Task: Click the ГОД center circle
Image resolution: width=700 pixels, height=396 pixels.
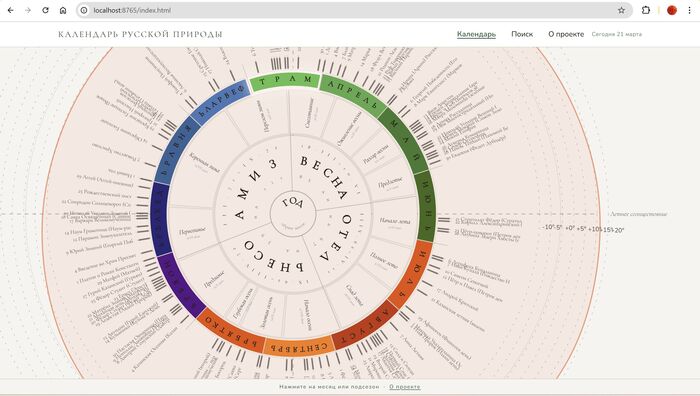Action: coord(293,214)
